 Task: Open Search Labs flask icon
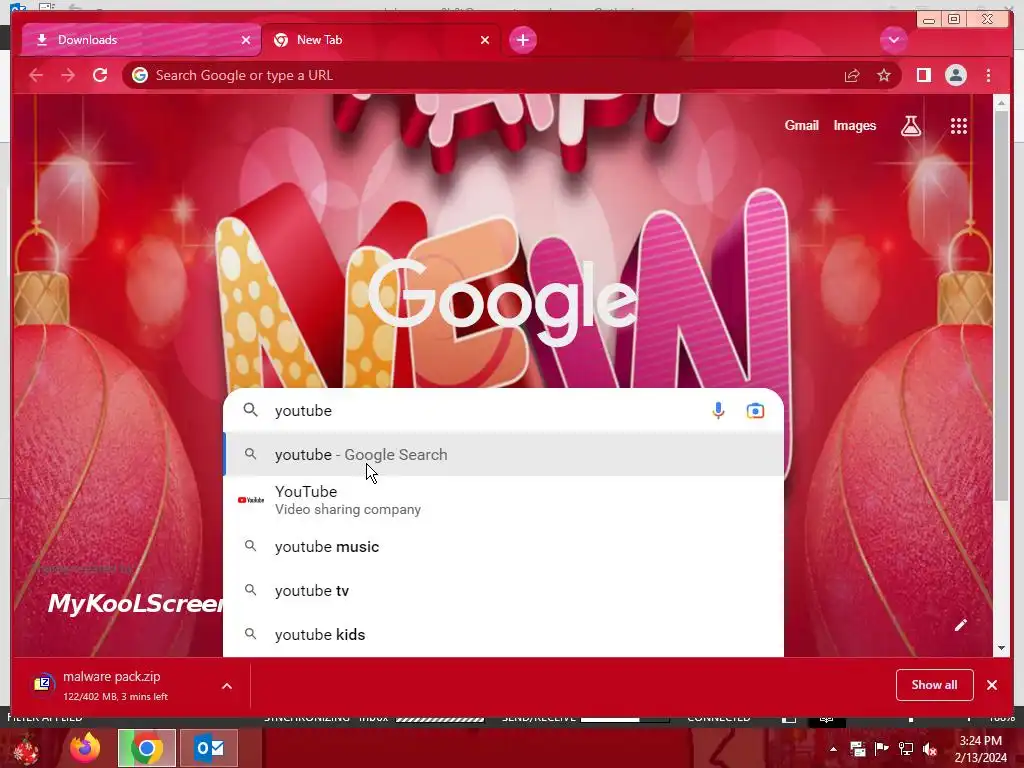[x=911, y=125]
